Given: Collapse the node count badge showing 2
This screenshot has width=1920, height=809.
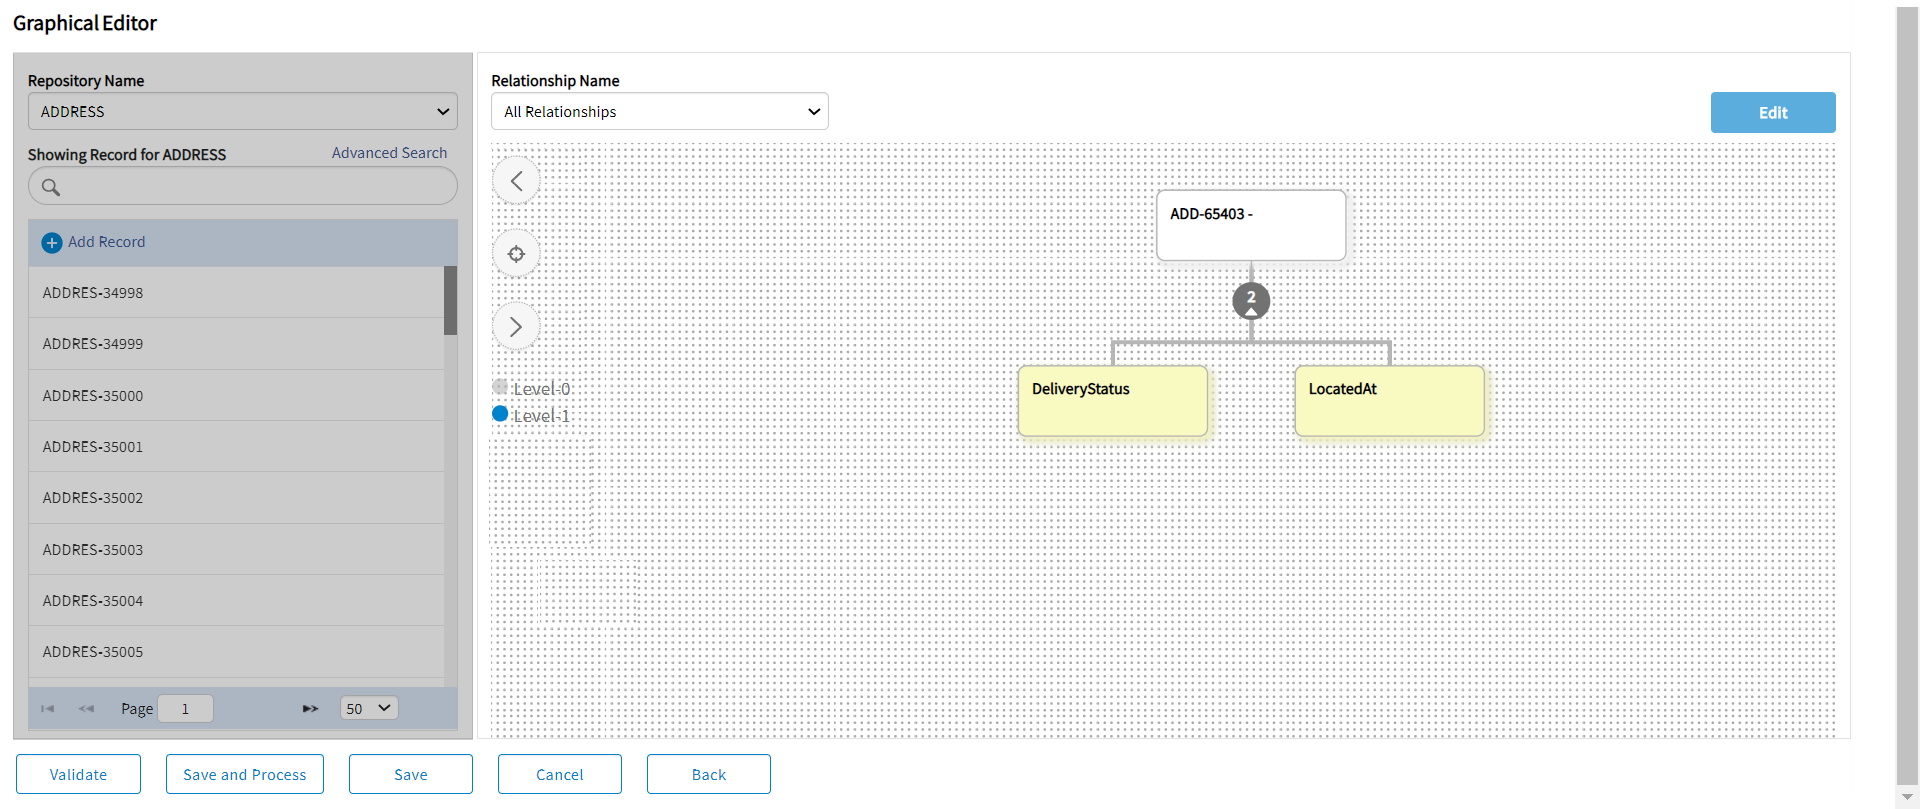Looking at the screenshot, I should (1251, 301).
